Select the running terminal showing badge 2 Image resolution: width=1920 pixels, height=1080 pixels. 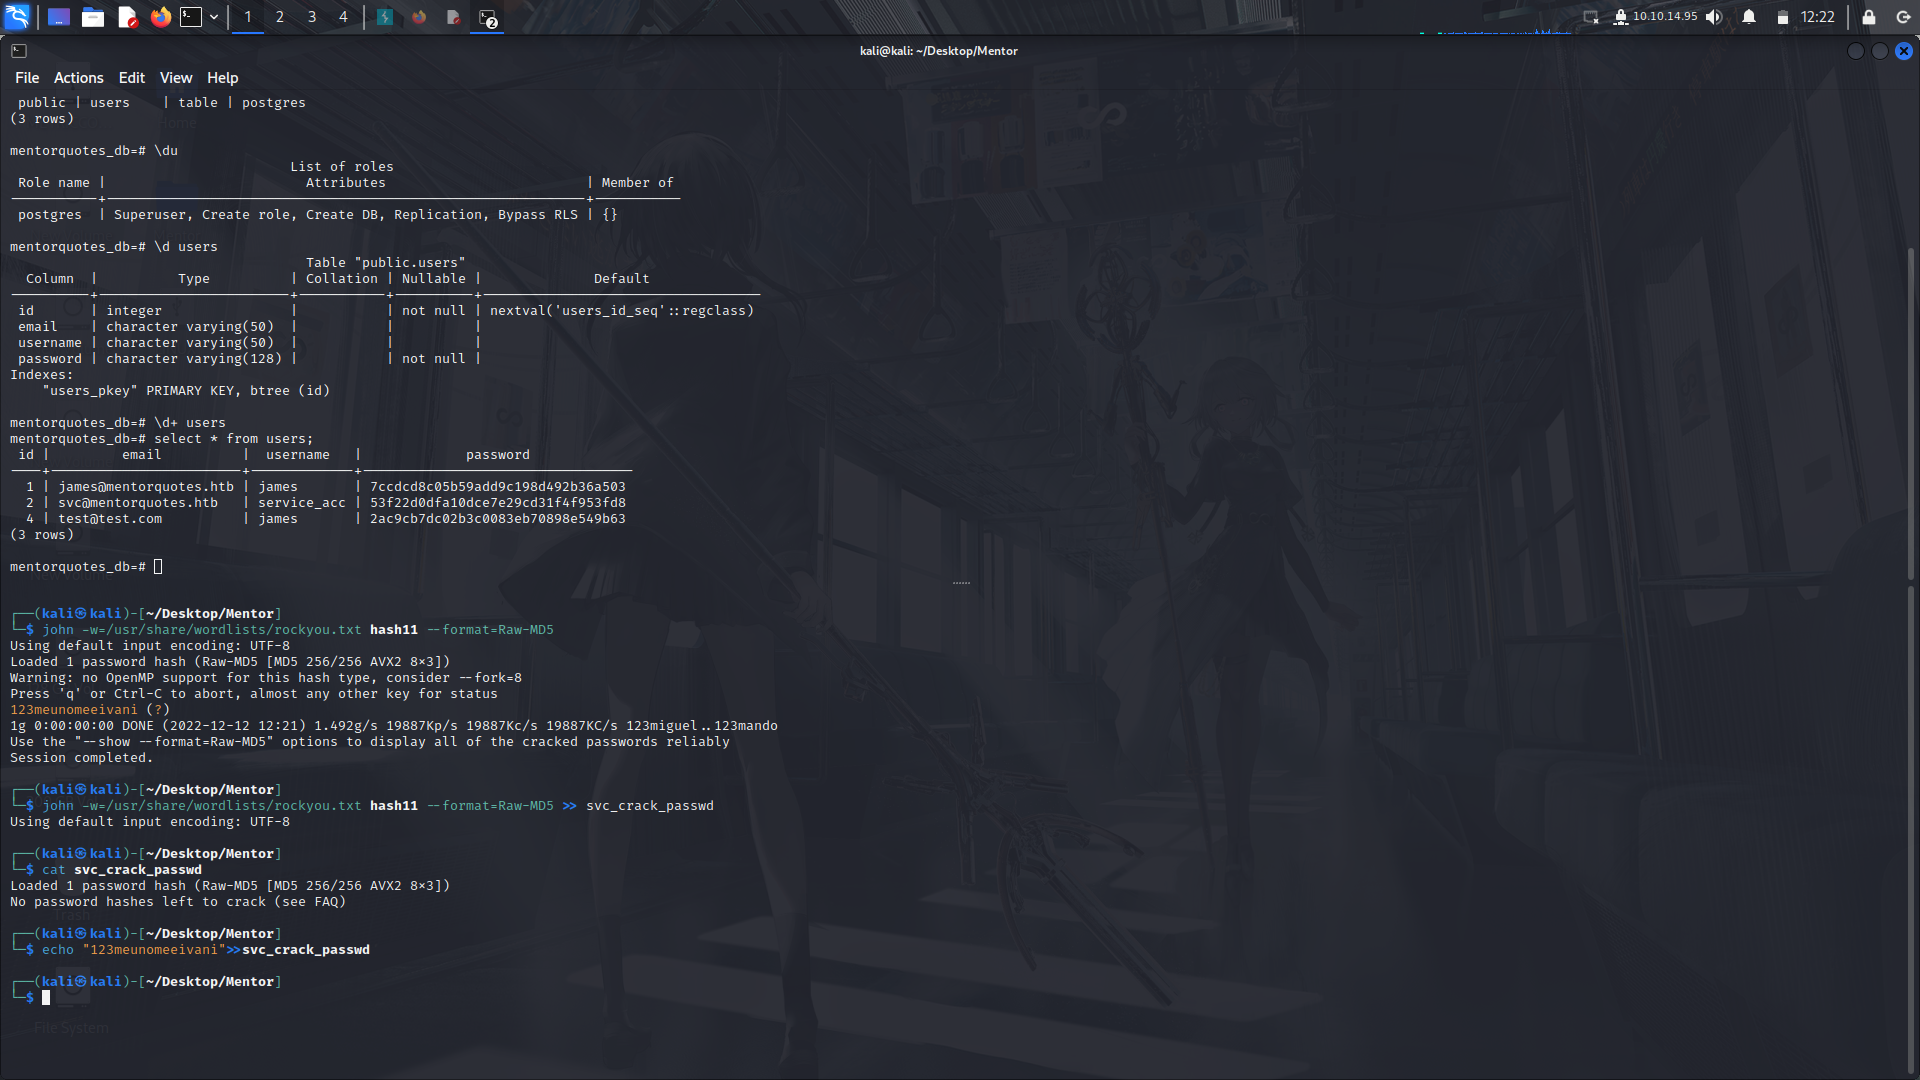pos(487,17)
